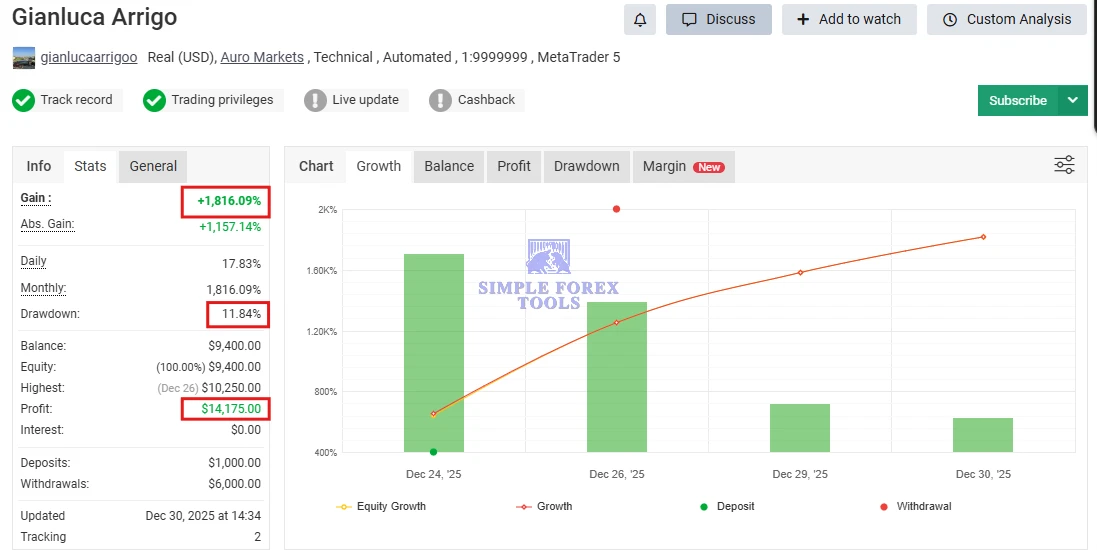Image resolution: width=1097 pixels, height=550 pixels.
Task: Click the Live update warning icon
Action: coord(315,100)
